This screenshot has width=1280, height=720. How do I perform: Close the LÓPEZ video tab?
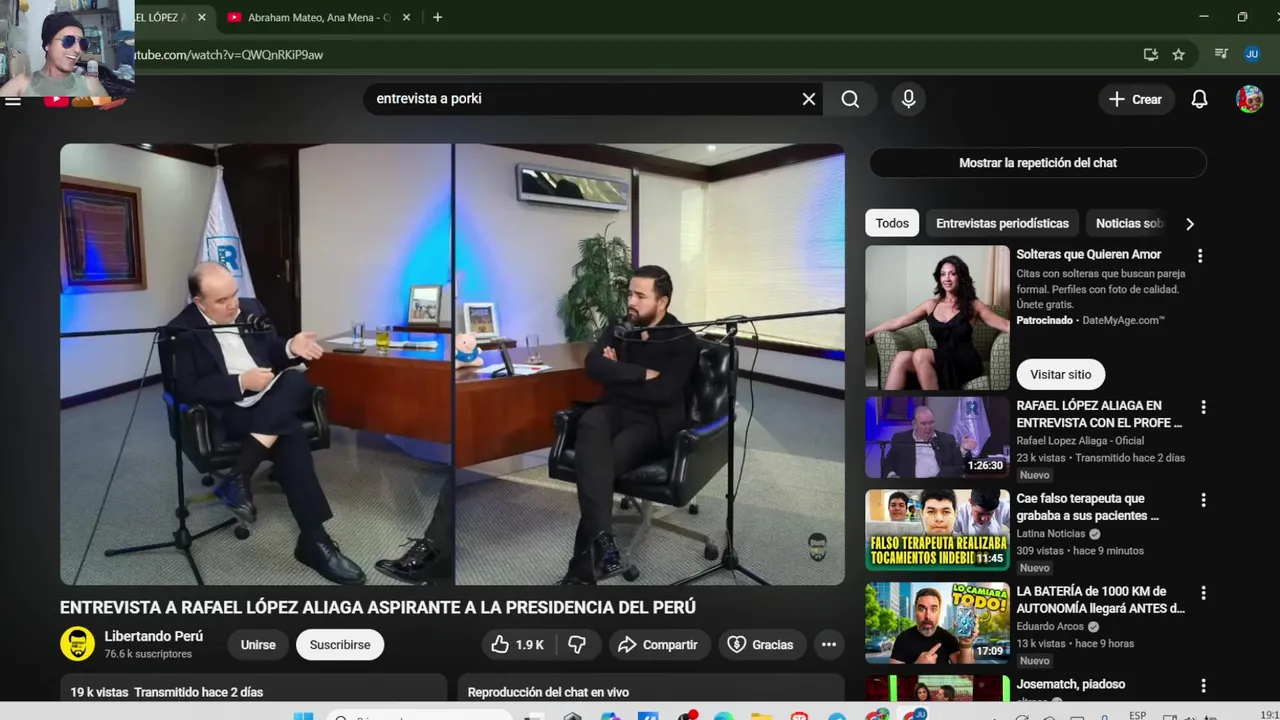click(202, 17)
